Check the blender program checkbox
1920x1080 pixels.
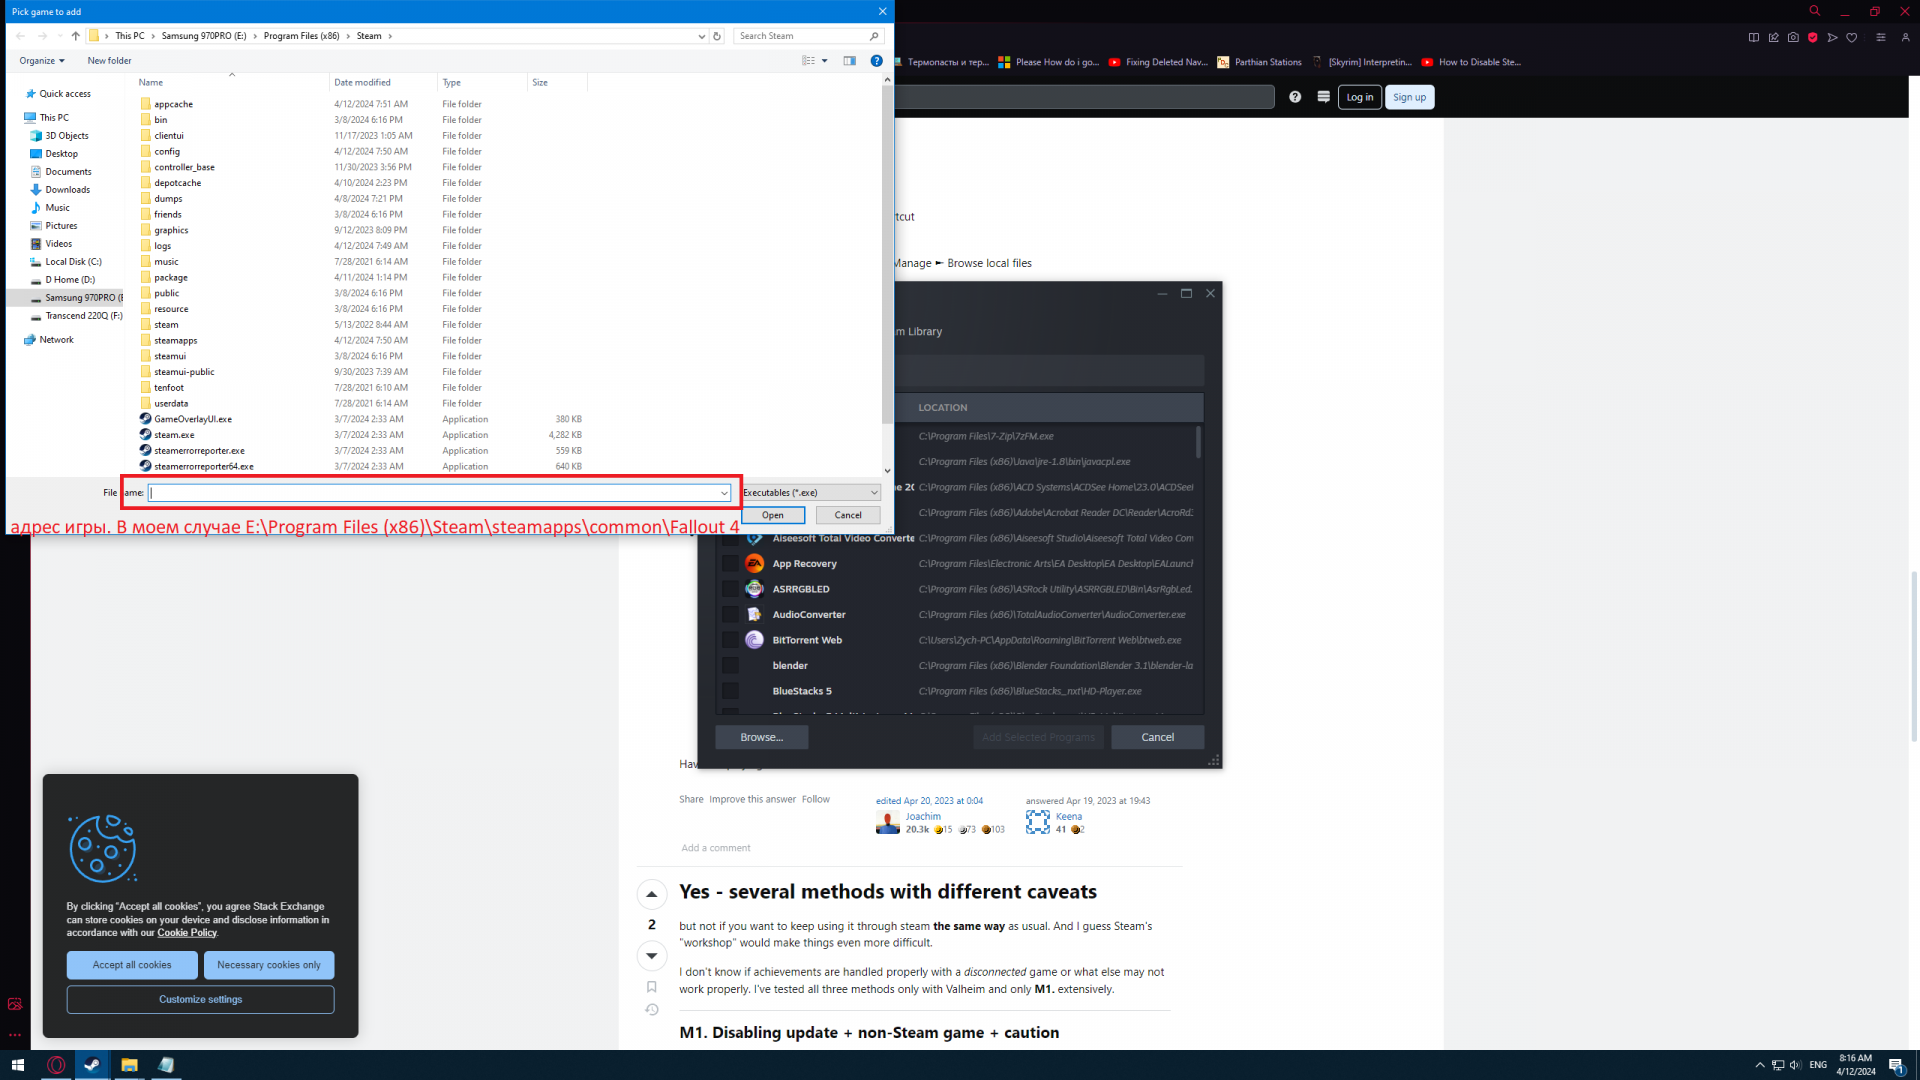[x=730, y=666]
